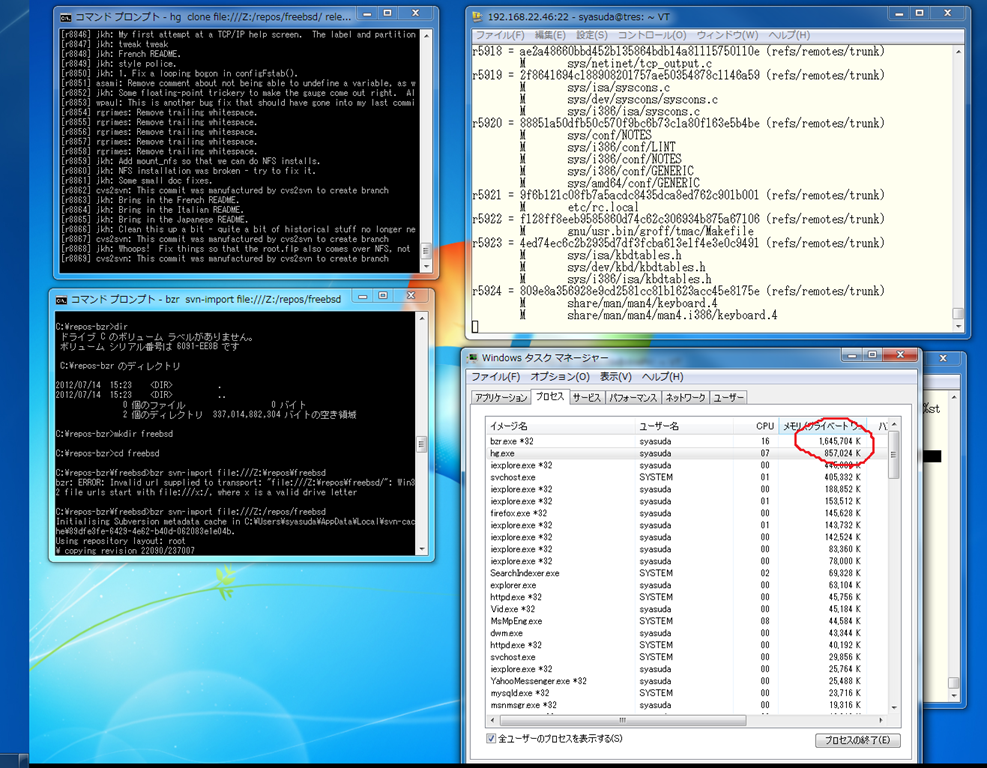Go to the ネットワーク tab
The image size is (987, 768).
coord(685,398)
